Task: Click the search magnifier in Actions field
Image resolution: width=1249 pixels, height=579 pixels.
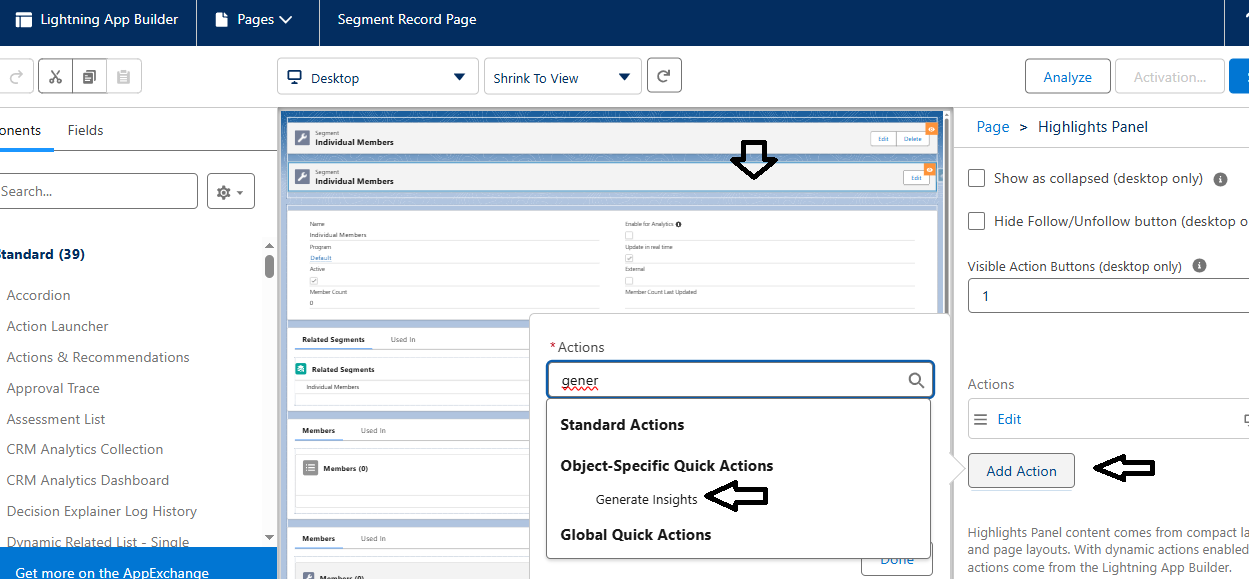Action: pyautogui.click(x=916, y=380)
